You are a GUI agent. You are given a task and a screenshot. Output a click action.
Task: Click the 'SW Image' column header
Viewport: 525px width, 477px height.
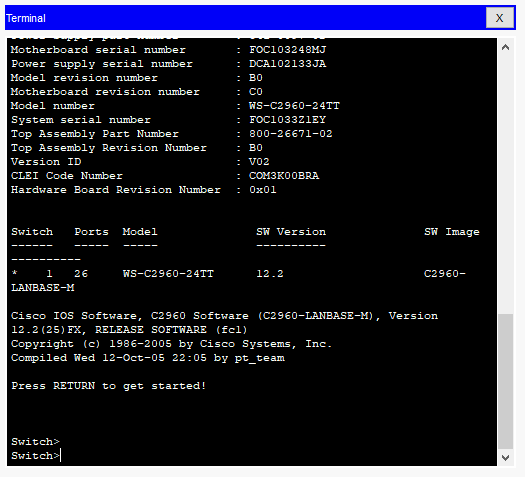coord(452,232)
